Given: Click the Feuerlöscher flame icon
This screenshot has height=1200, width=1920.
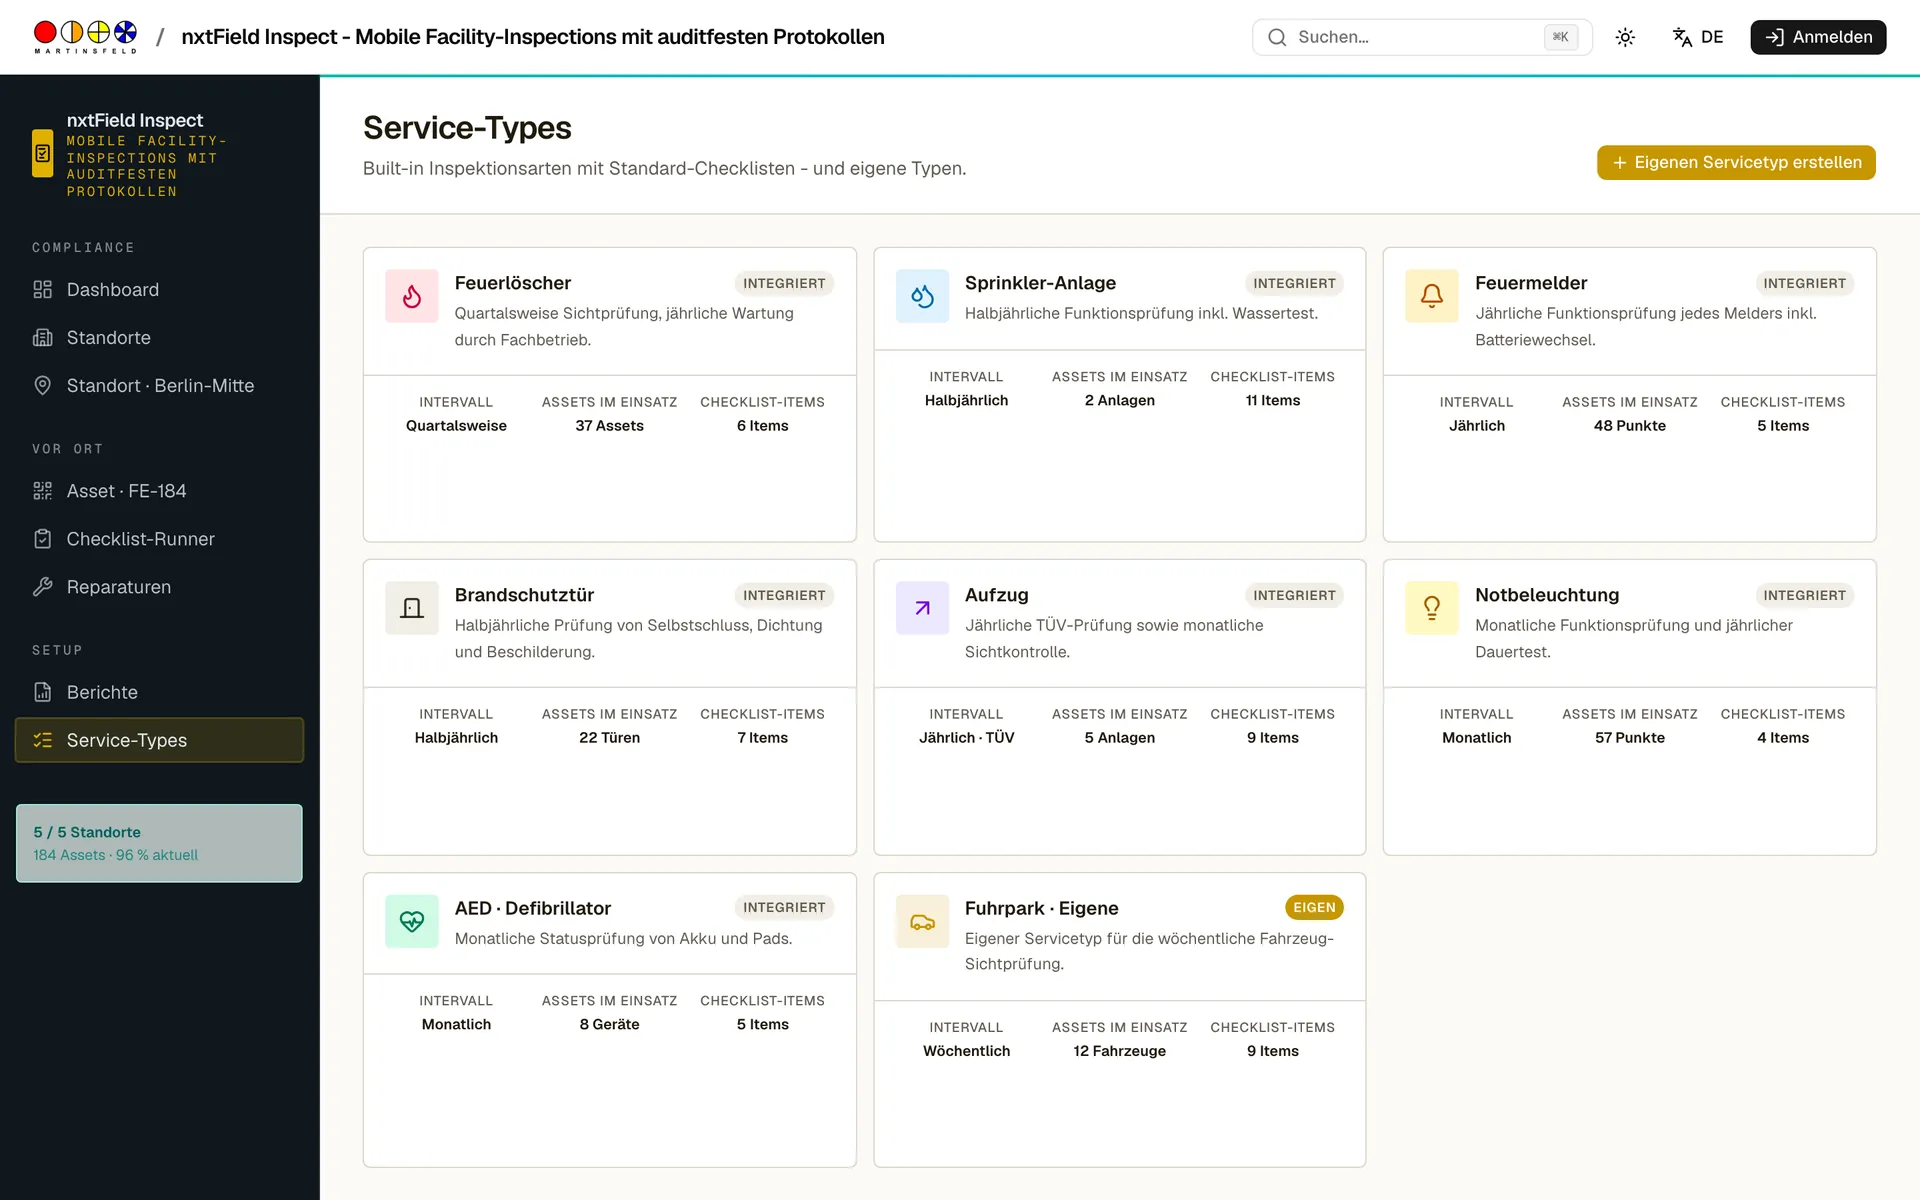Looking at the screenshot, I should point(412,296).
